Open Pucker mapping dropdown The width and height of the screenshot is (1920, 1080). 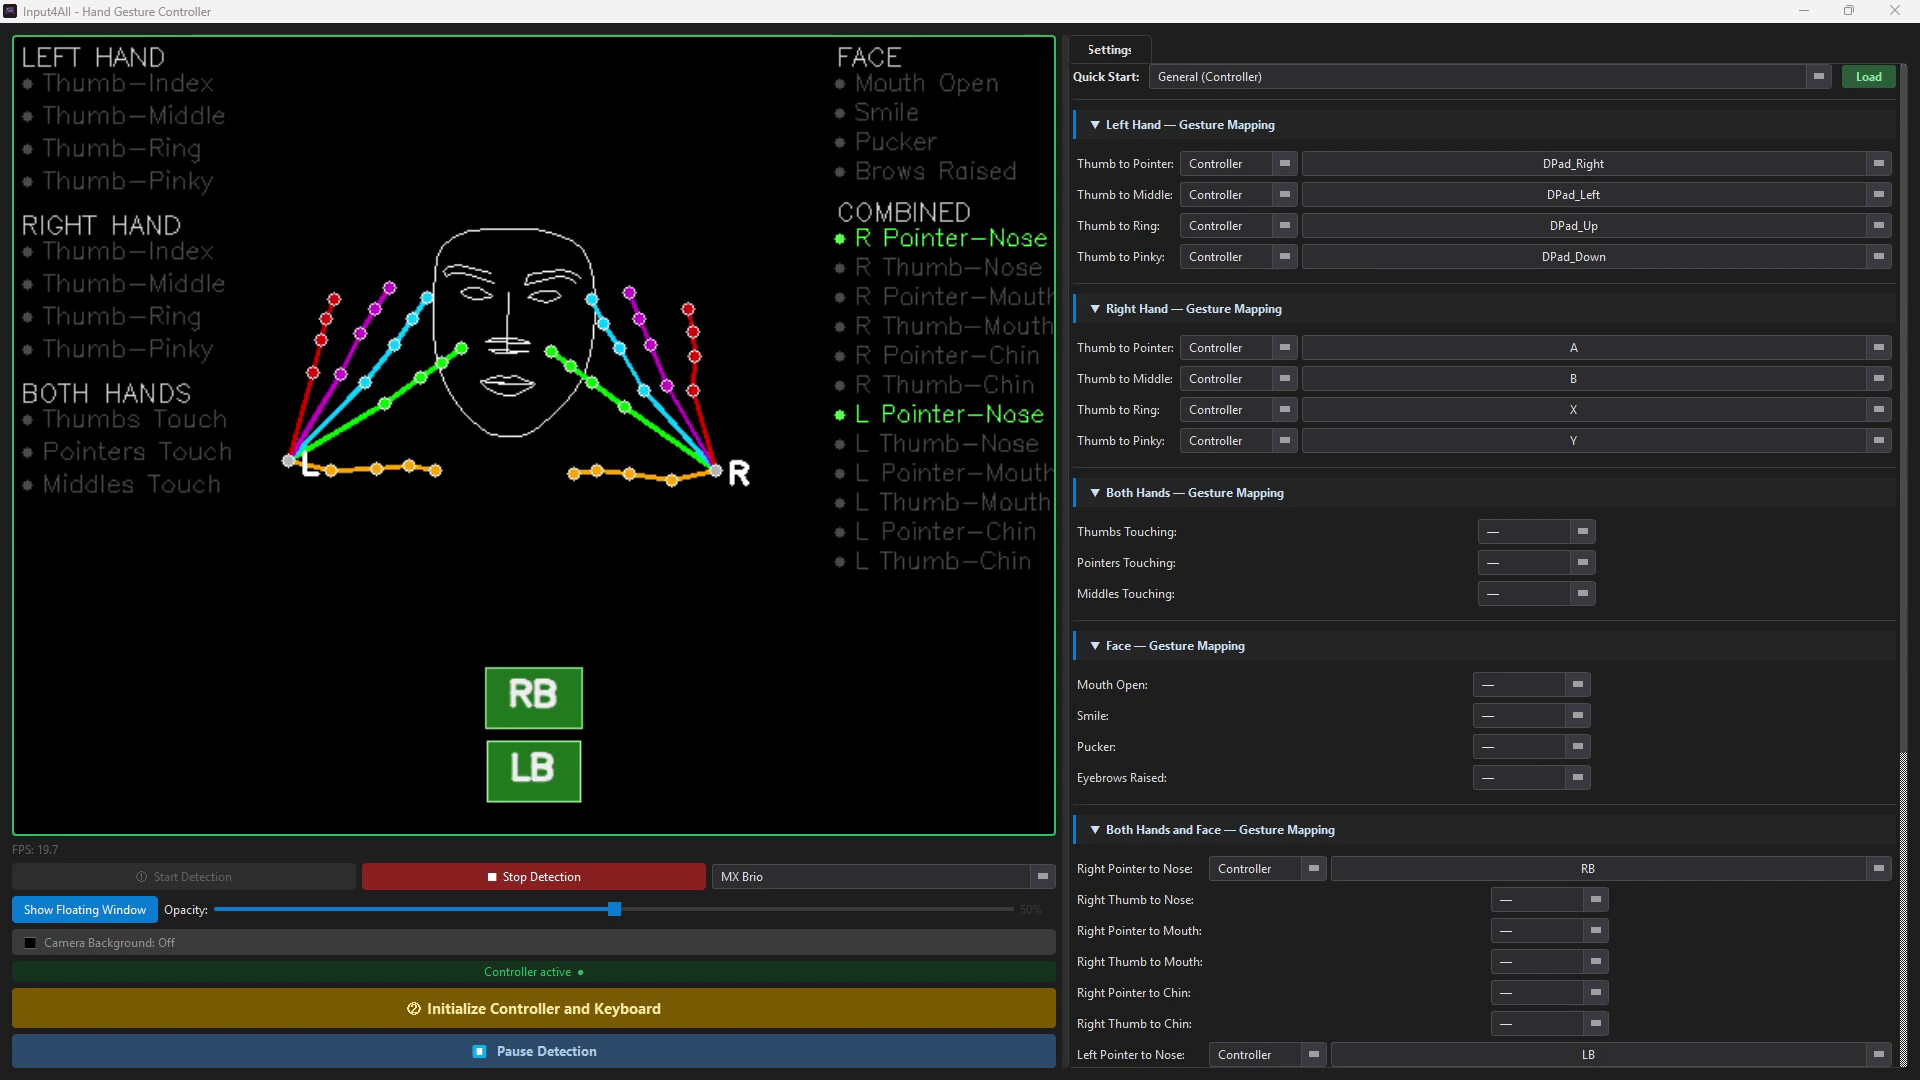[1531, 747]
